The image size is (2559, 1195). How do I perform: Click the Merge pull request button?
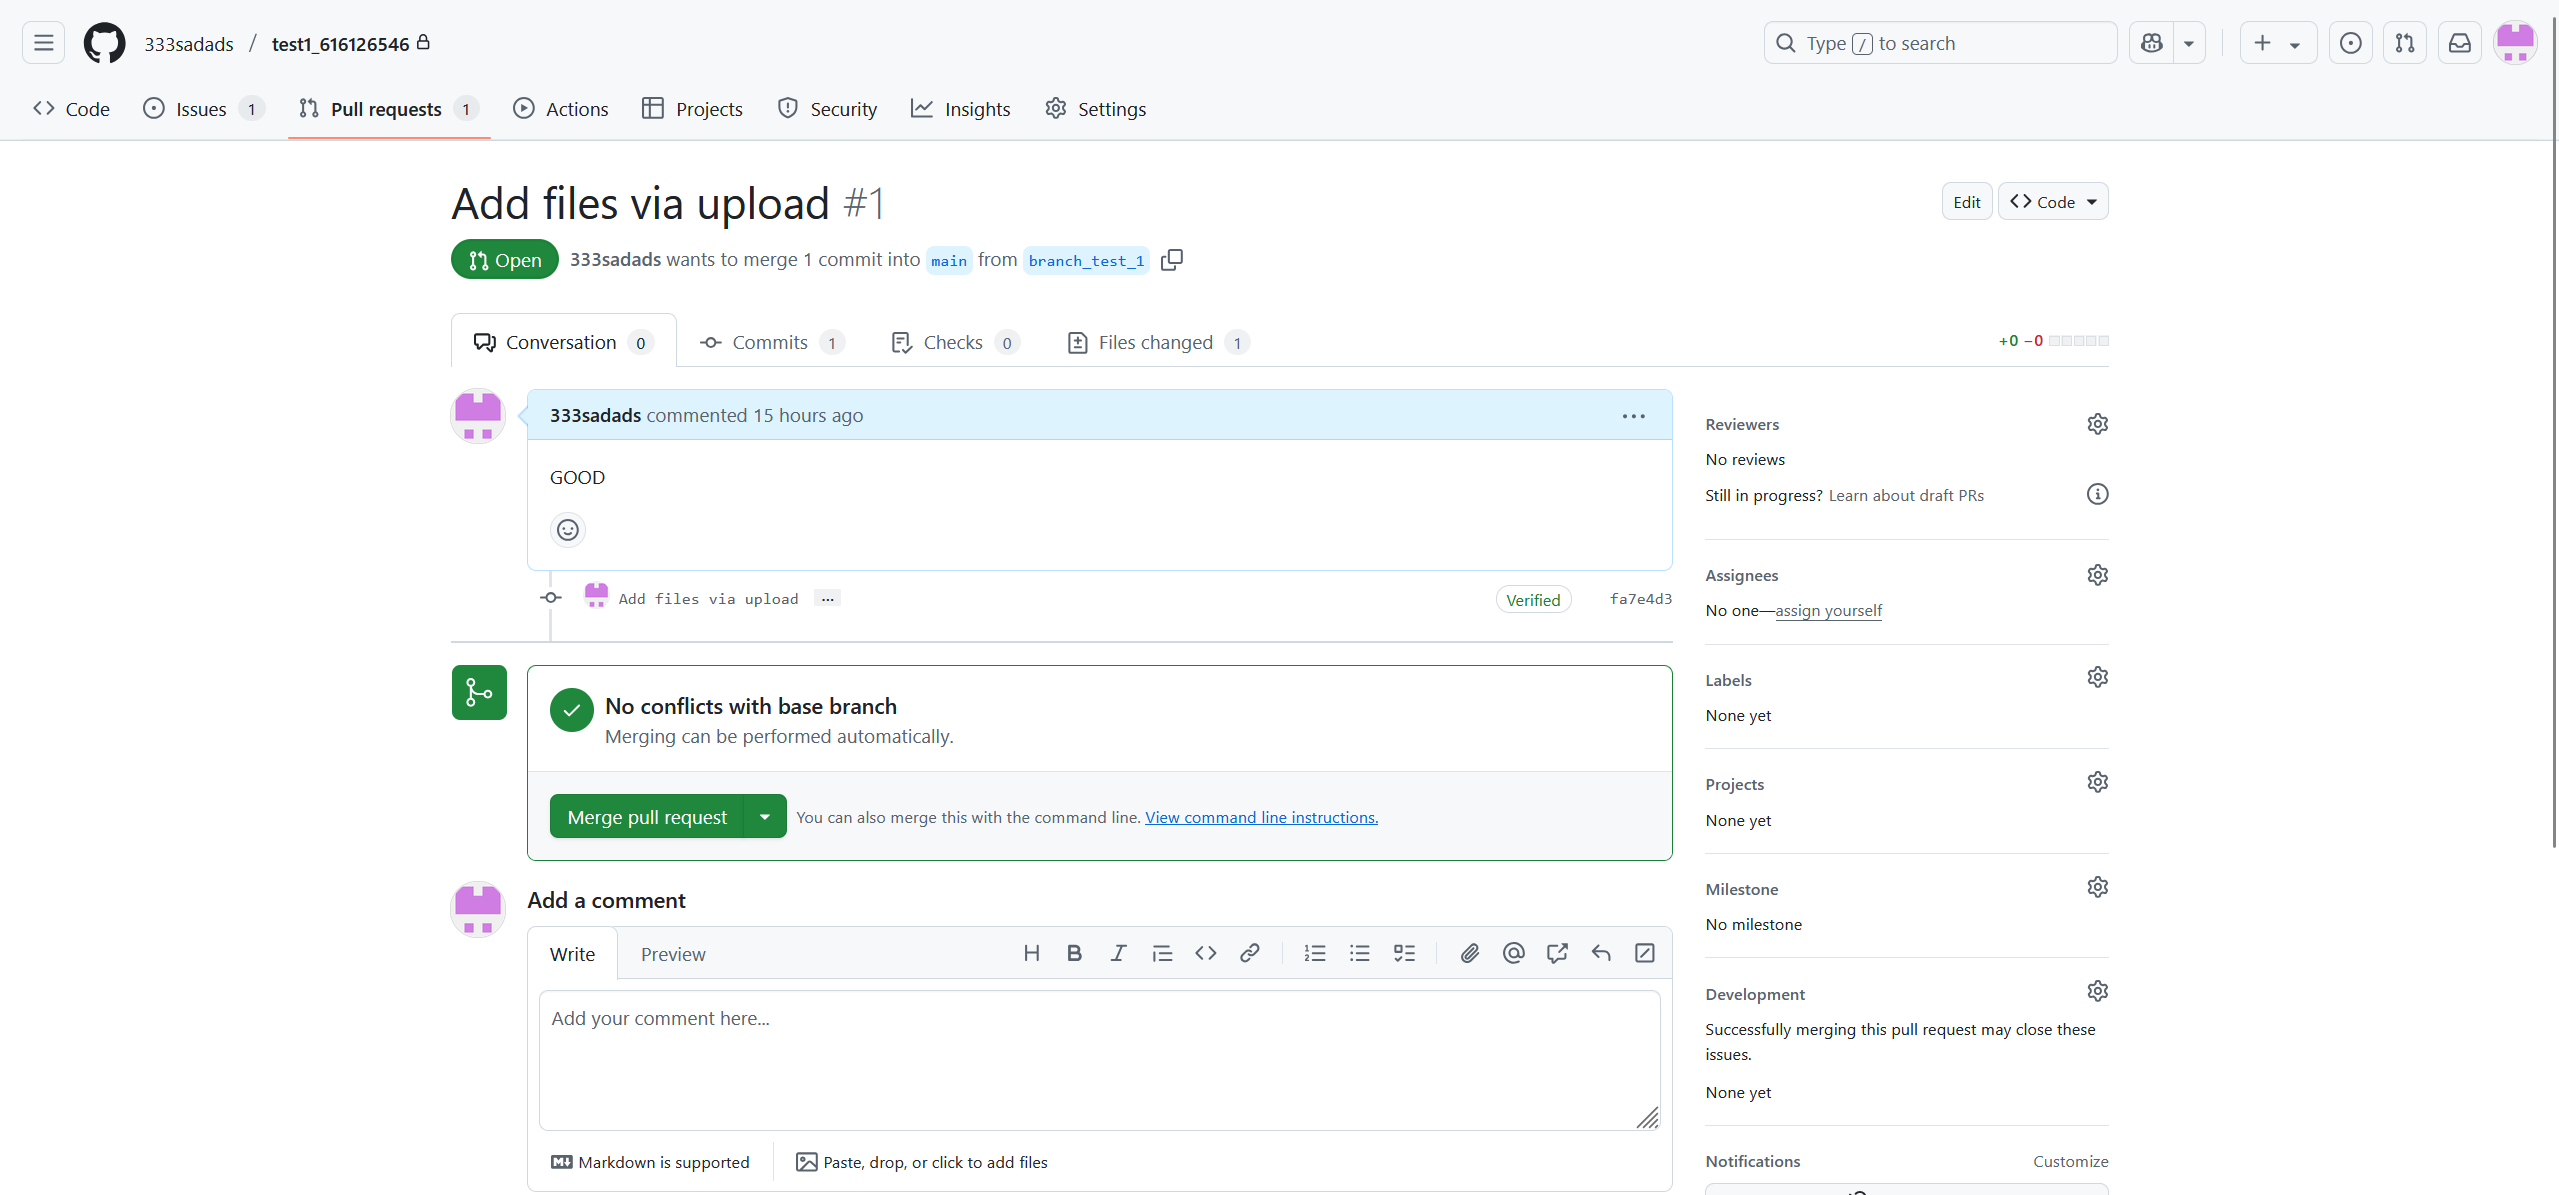tap(647, 817)
